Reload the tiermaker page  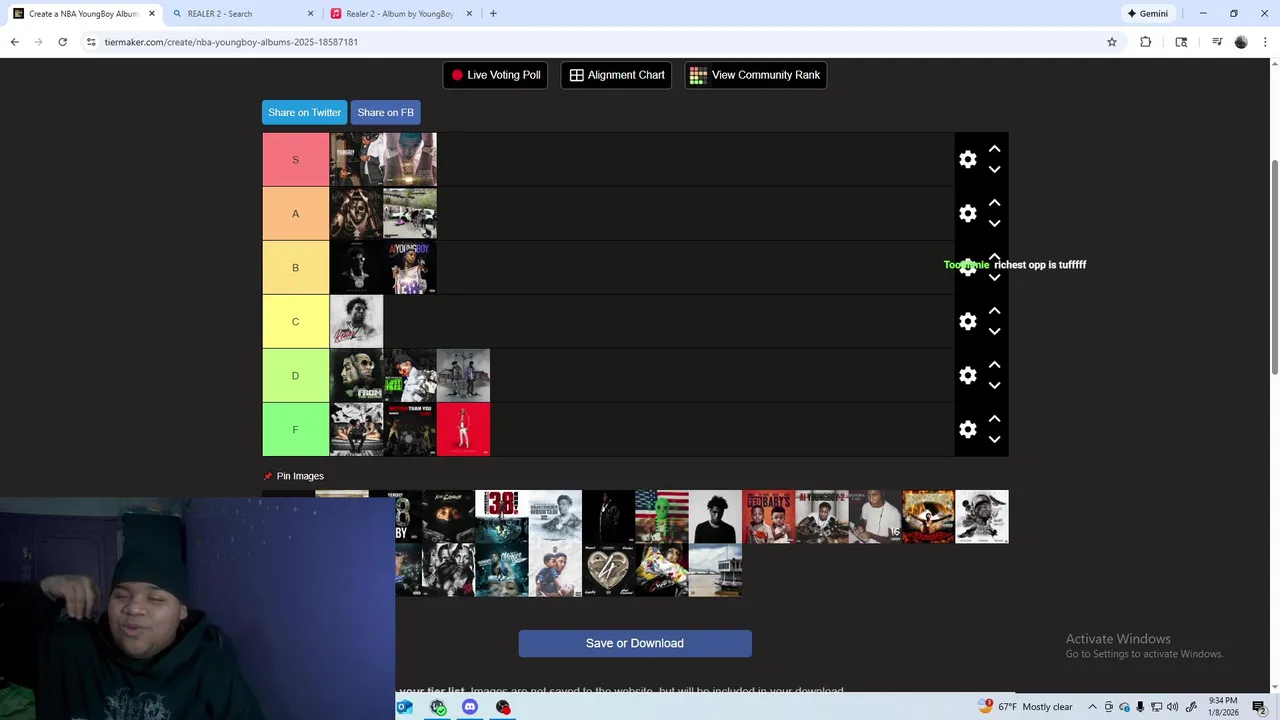click(x=62, y=42)
